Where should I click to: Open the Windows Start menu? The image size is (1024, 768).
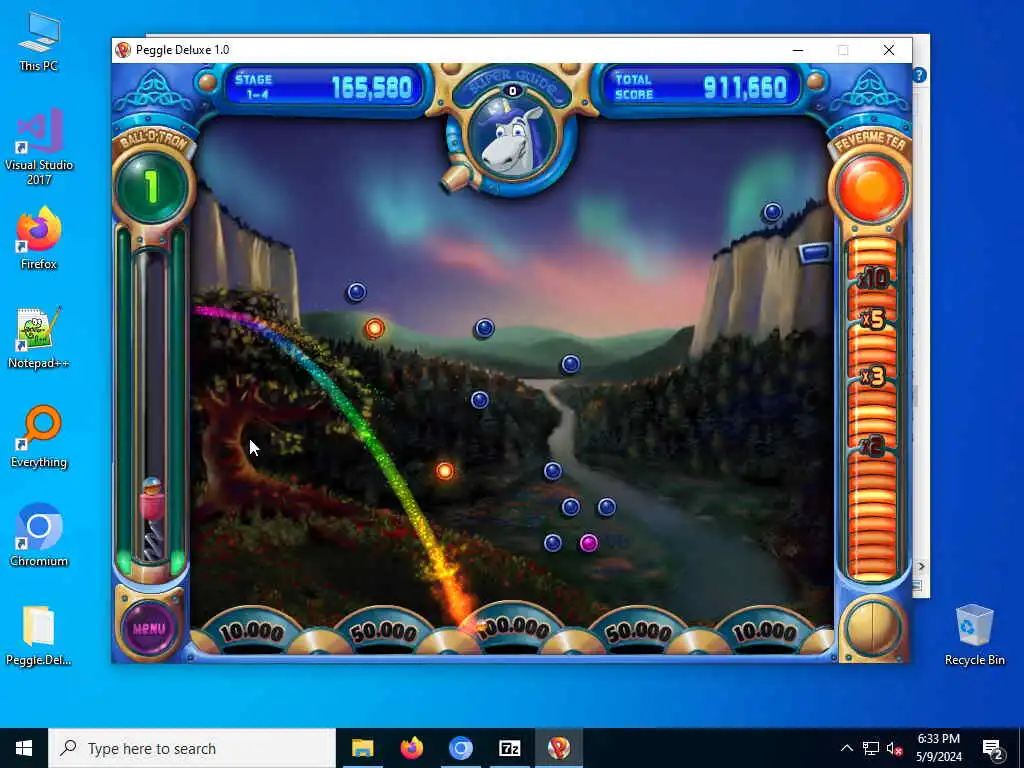click(24, 748)
